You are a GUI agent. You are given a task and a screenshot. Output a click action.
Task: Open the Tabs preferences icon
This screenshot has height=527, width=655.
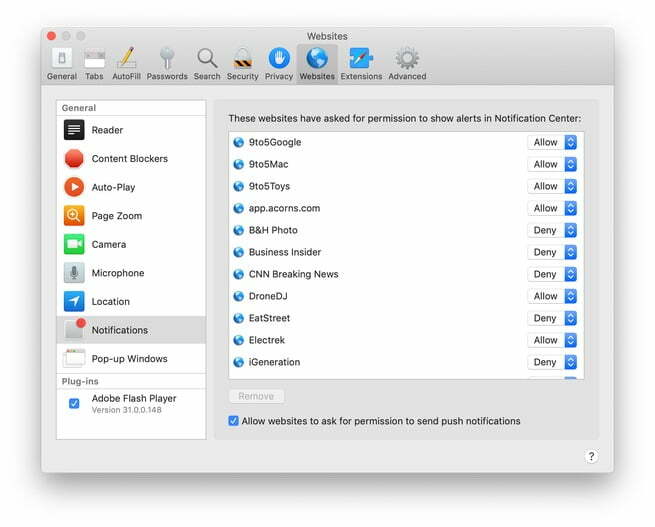pyautogui.click(x=94, y=59)
